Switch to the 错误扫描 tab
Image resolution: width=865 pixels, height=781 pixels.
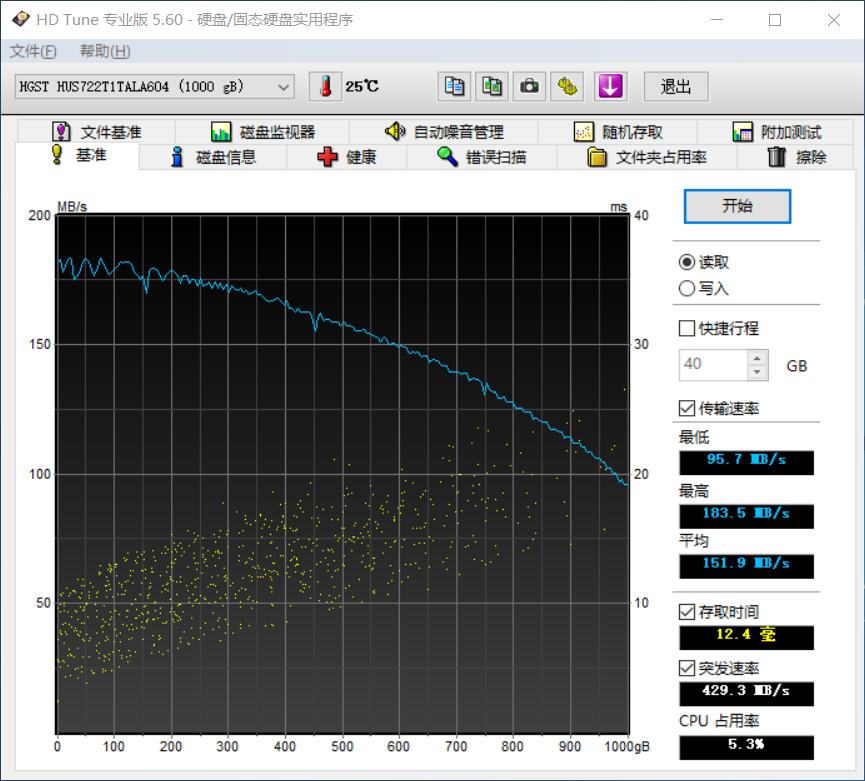(482, 157)
